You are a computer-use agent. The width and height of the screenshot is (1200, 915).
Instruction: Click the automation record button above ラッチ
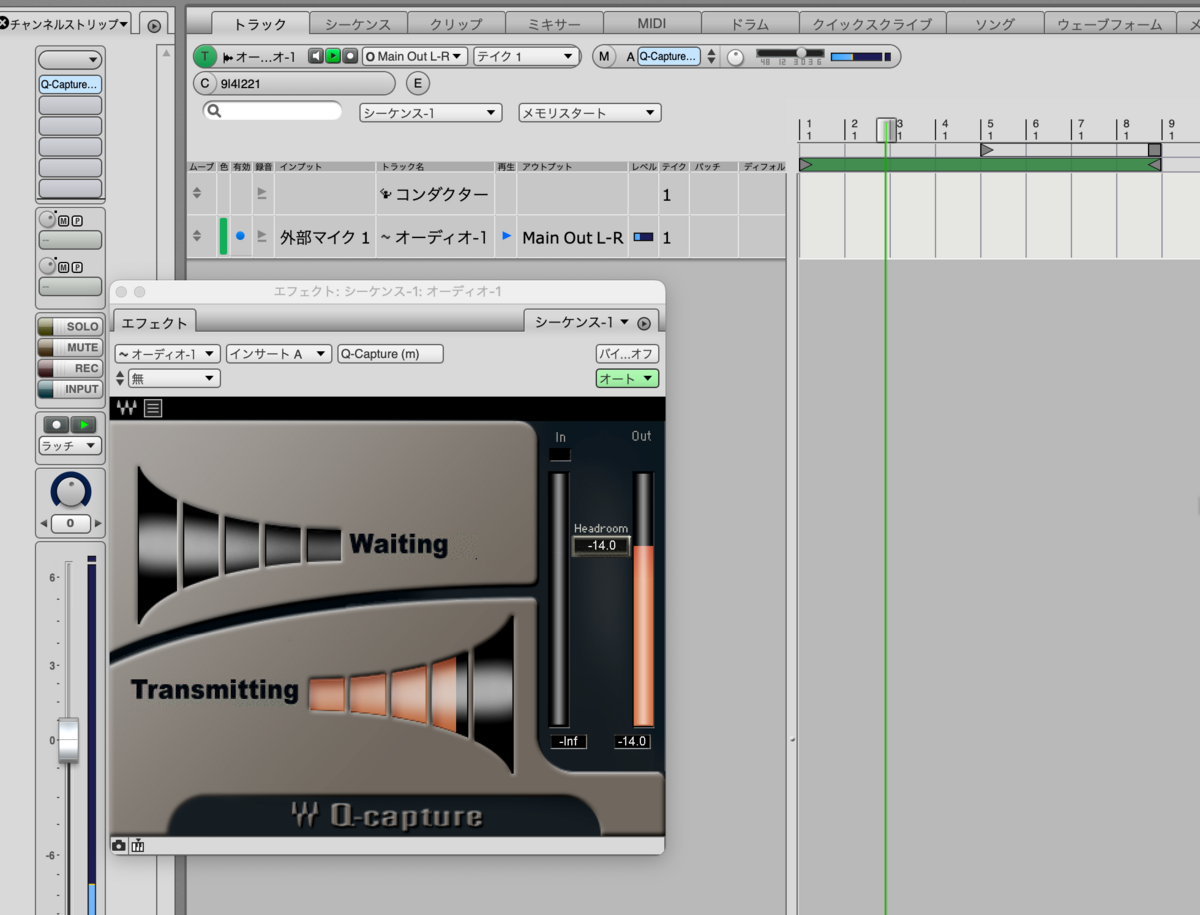point(56,425)
